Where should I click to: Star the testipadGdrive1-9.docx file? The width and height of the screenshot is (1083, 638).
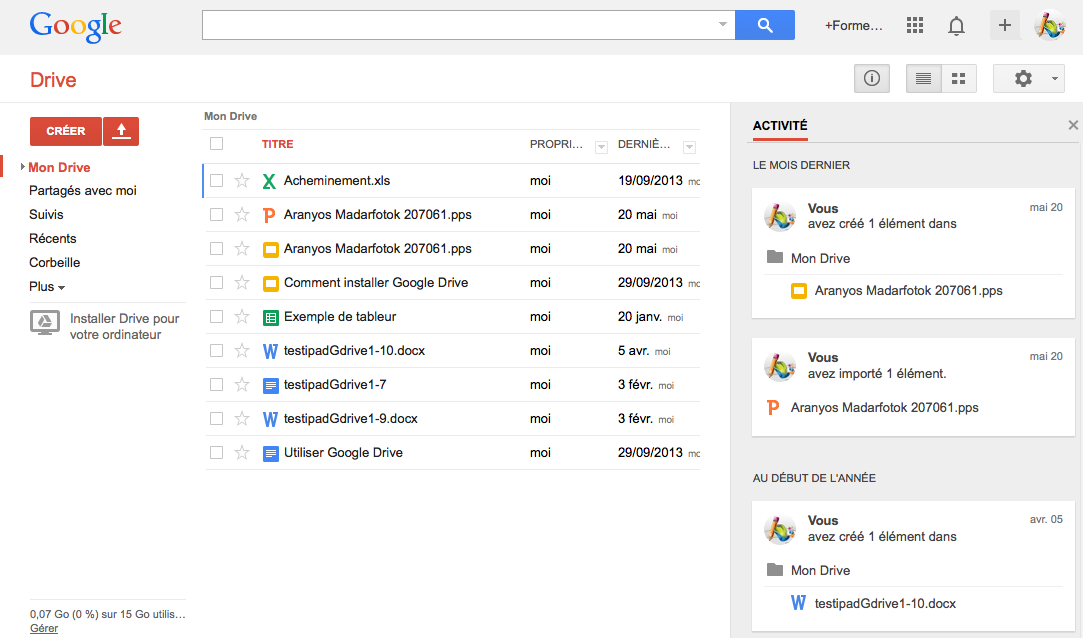[242, 418]
